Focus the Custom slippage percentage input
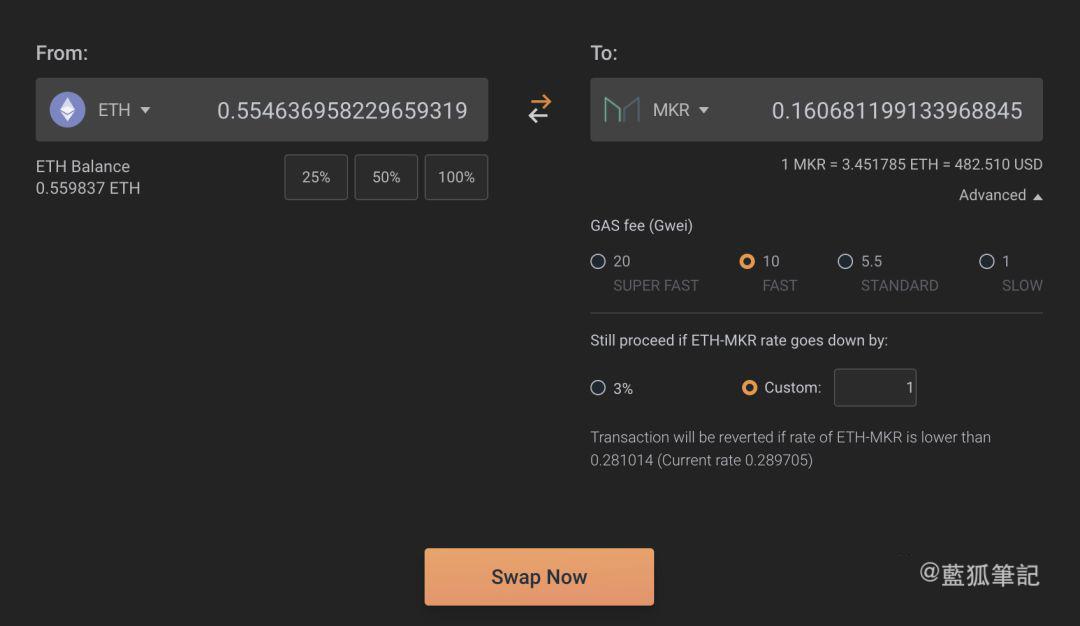This screenshot has width=1080, height=626. tap(875, 388)
